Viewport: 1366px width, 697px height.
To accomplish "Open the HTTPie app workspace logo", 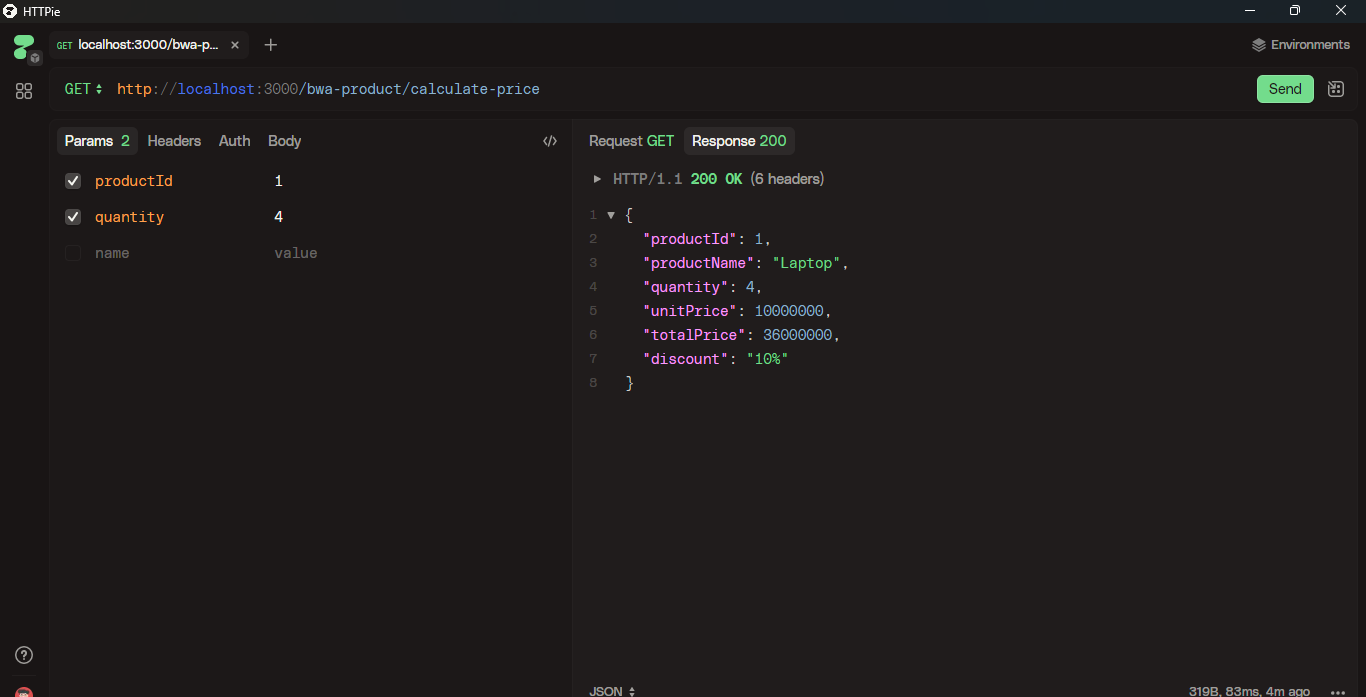I will (22, 45).
